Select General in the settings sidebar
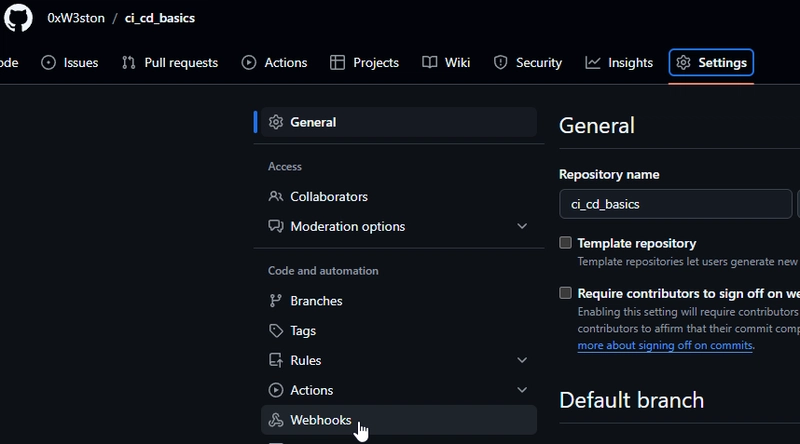Screen dimensions: 800x444 313,122
